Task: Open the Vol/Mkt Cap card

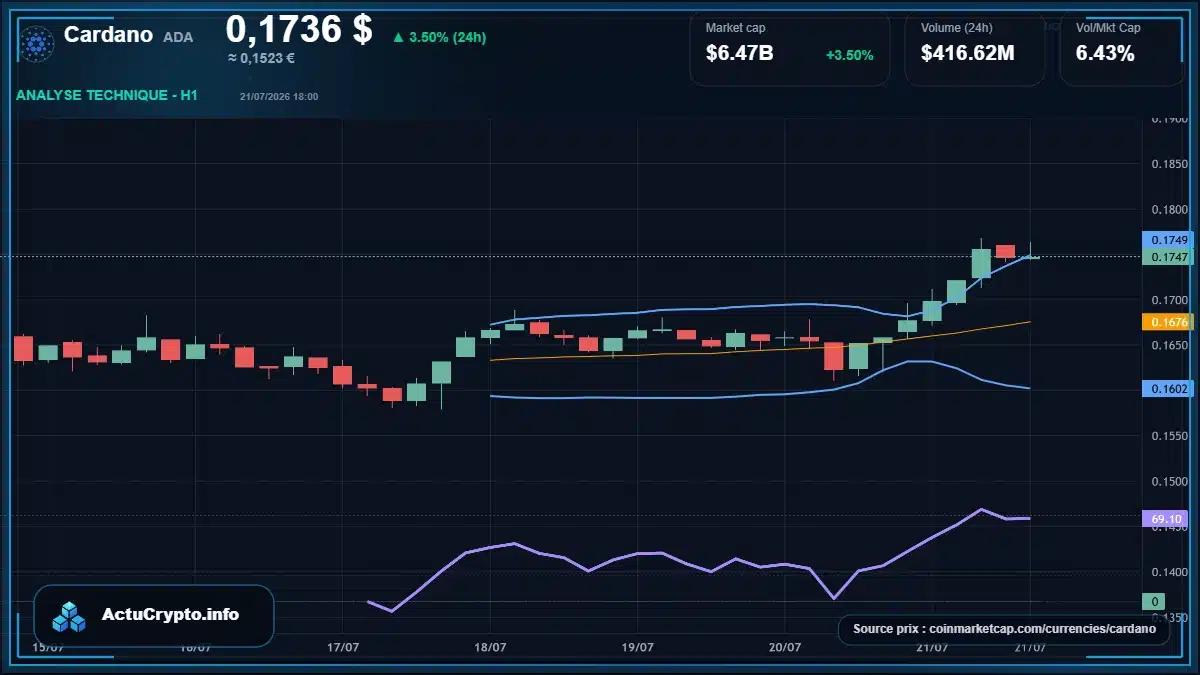Action: pos(1121,48)
